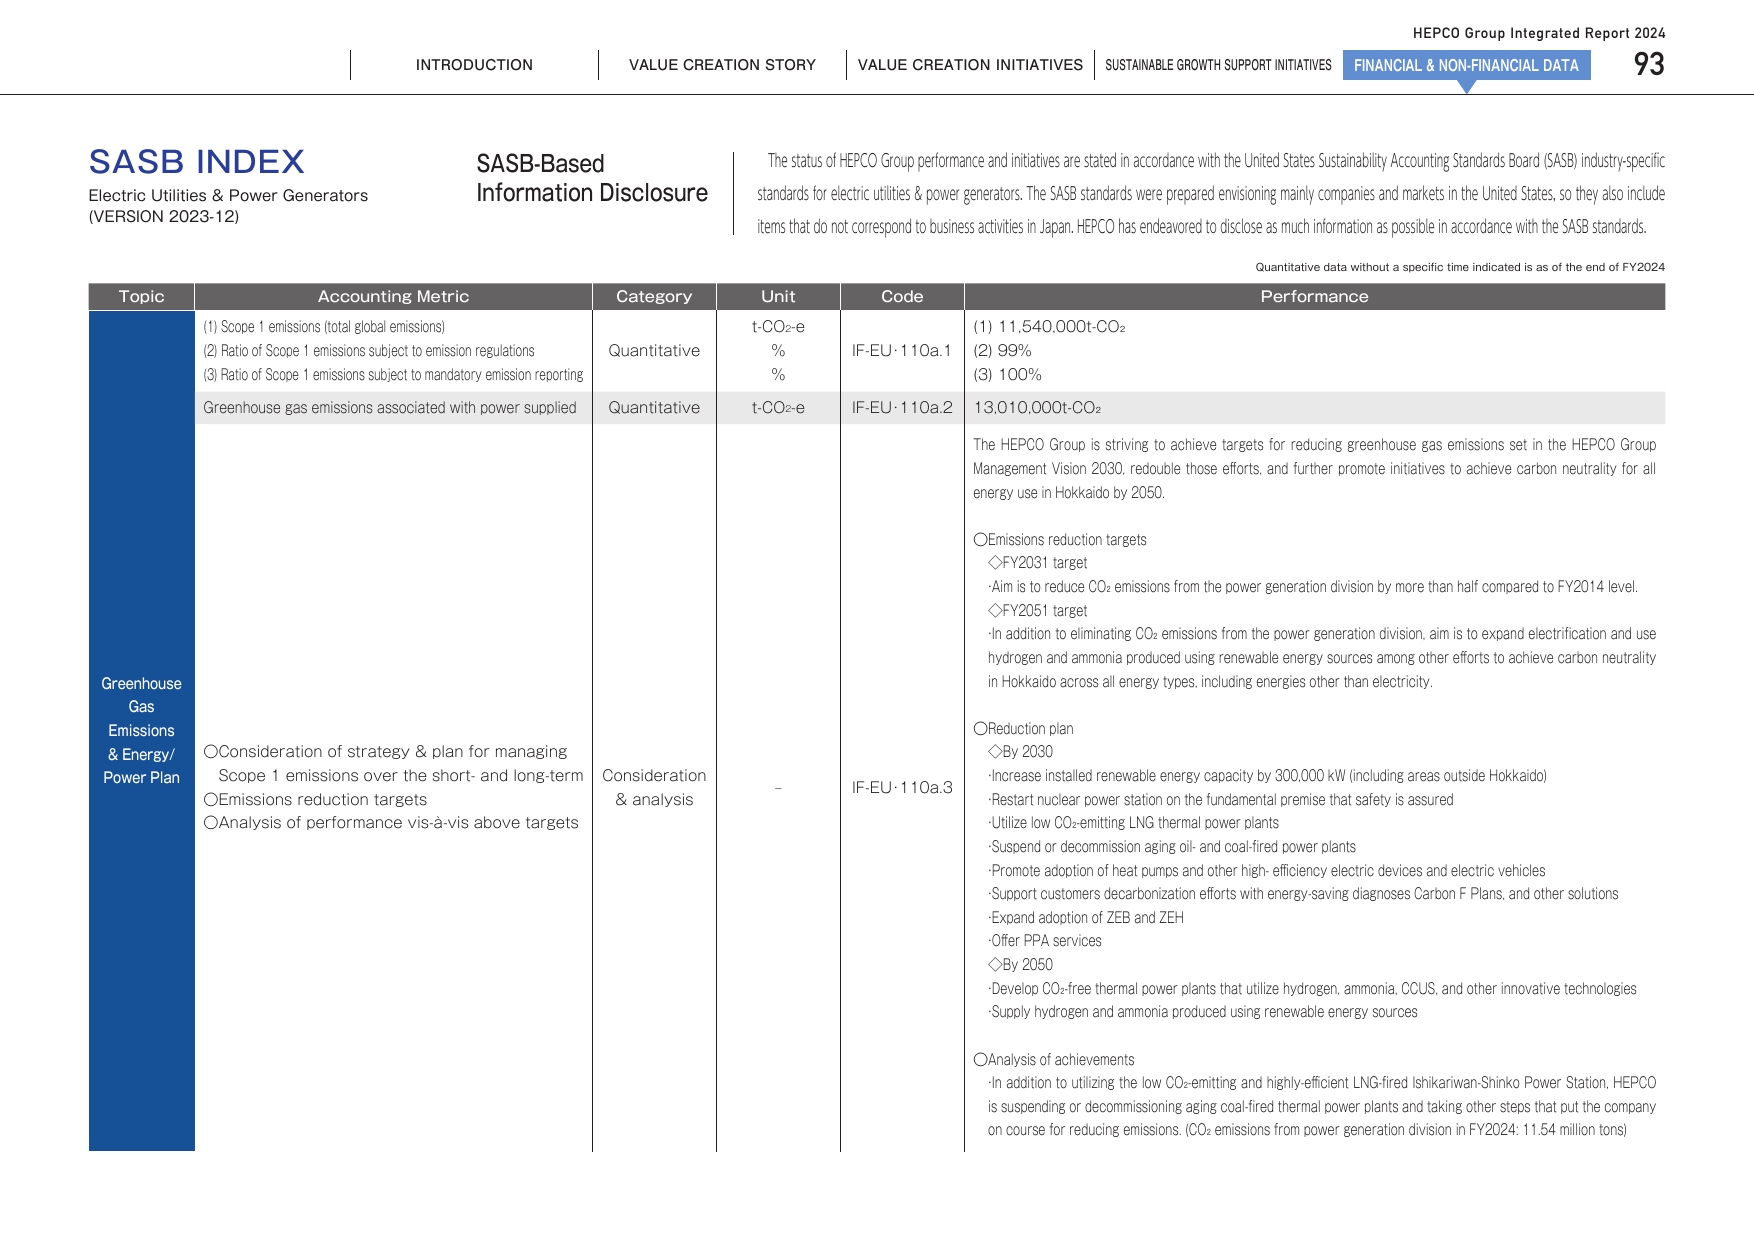Click 'Analysis of achievements' subheading
The image size is (1754, 1241).
[1054, 1060]
